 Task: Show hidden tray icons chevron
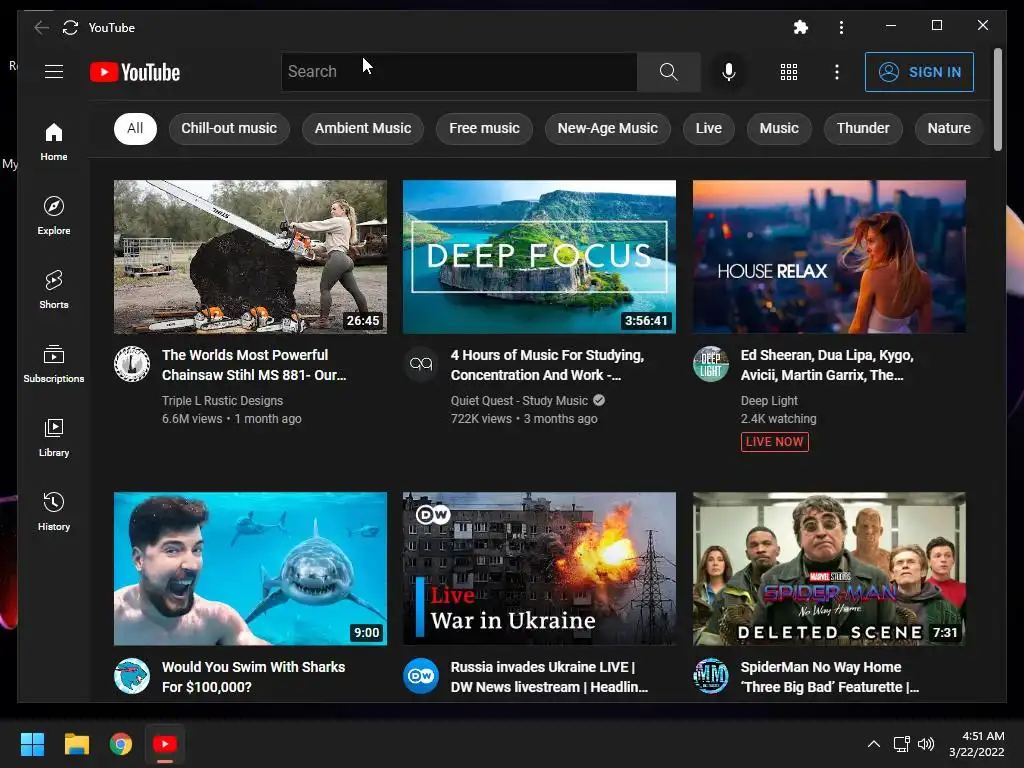pos(873,744)
